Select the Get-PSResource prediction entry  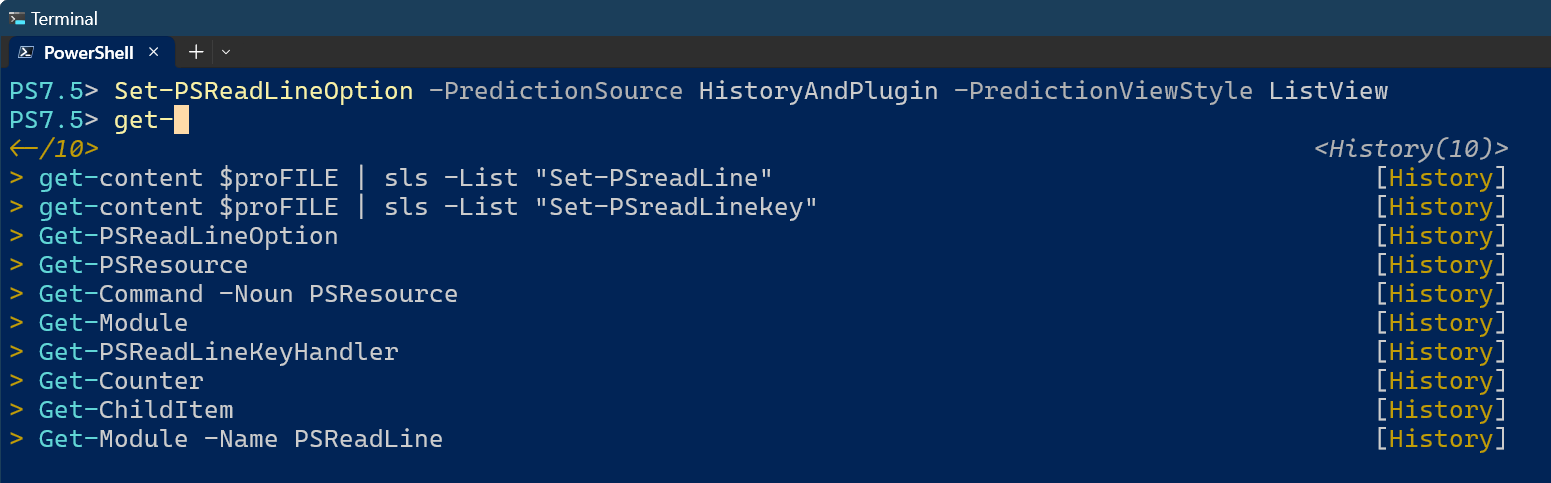143,265
